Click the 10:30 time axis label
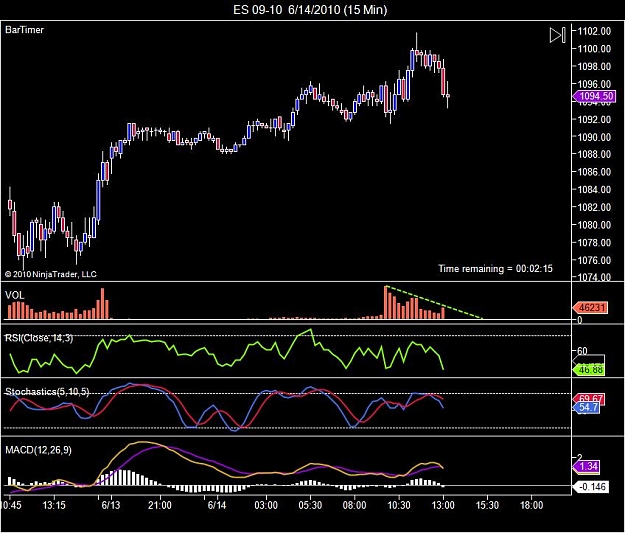 pos(399,505)
